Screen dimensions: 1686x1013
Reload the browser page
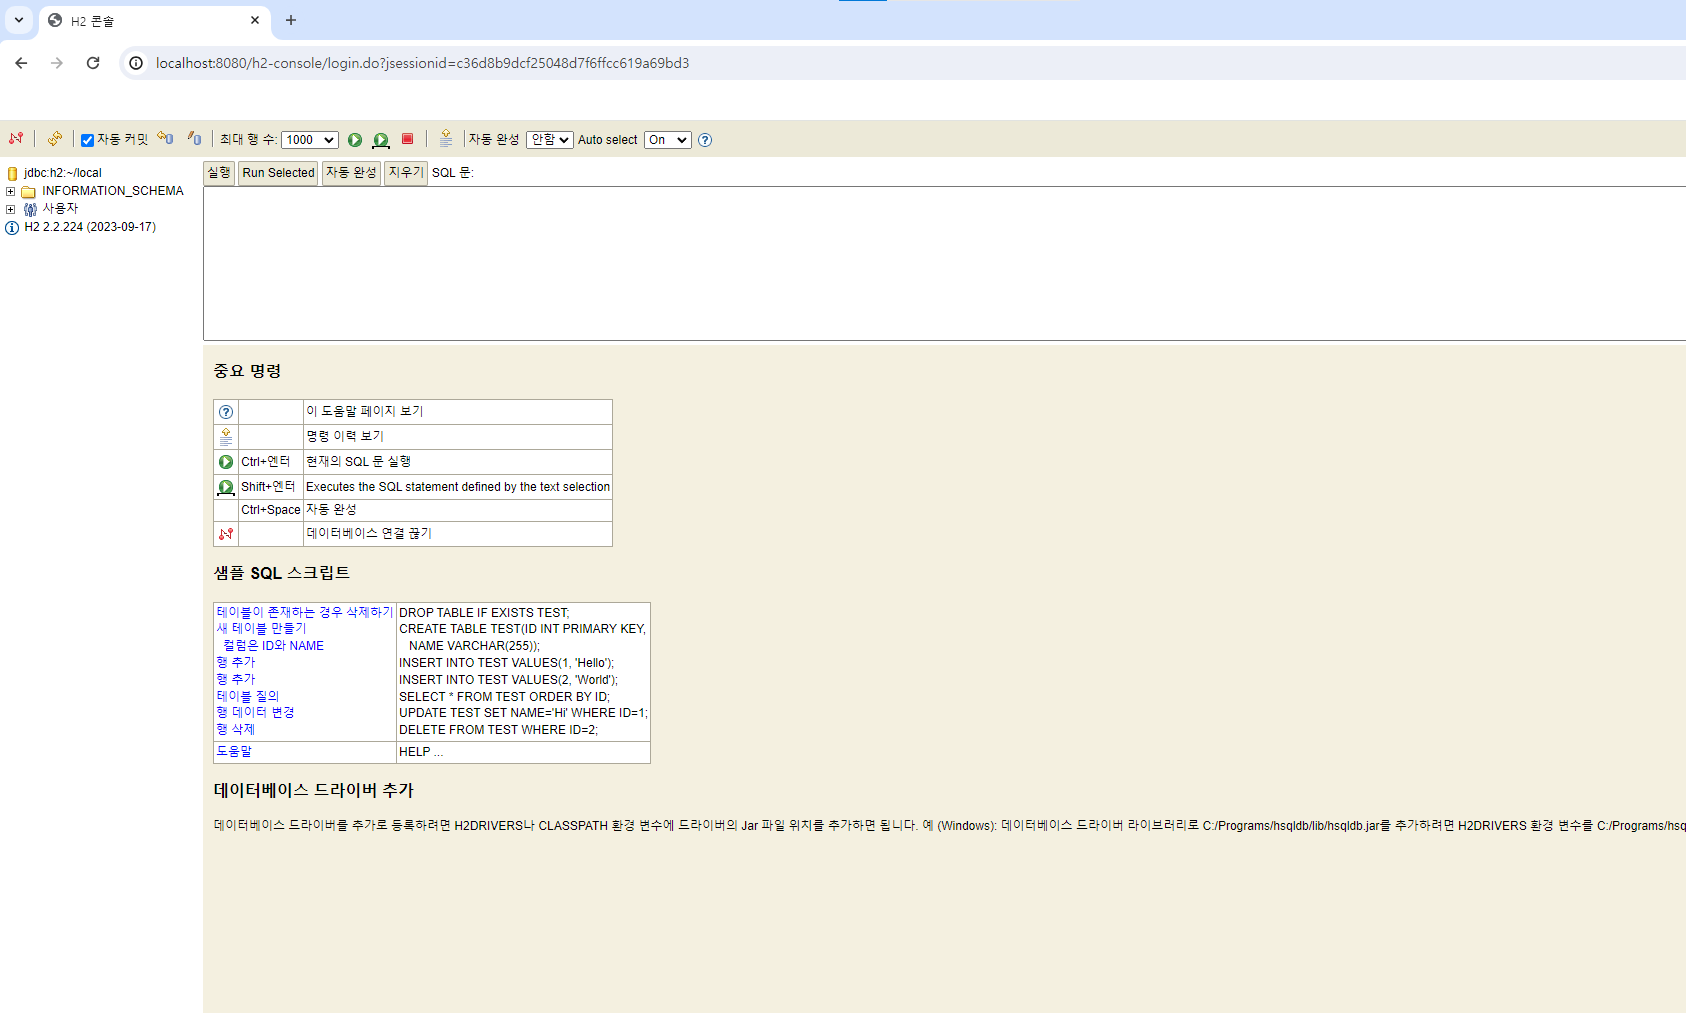pyautogui.click(x=93, y=63)
